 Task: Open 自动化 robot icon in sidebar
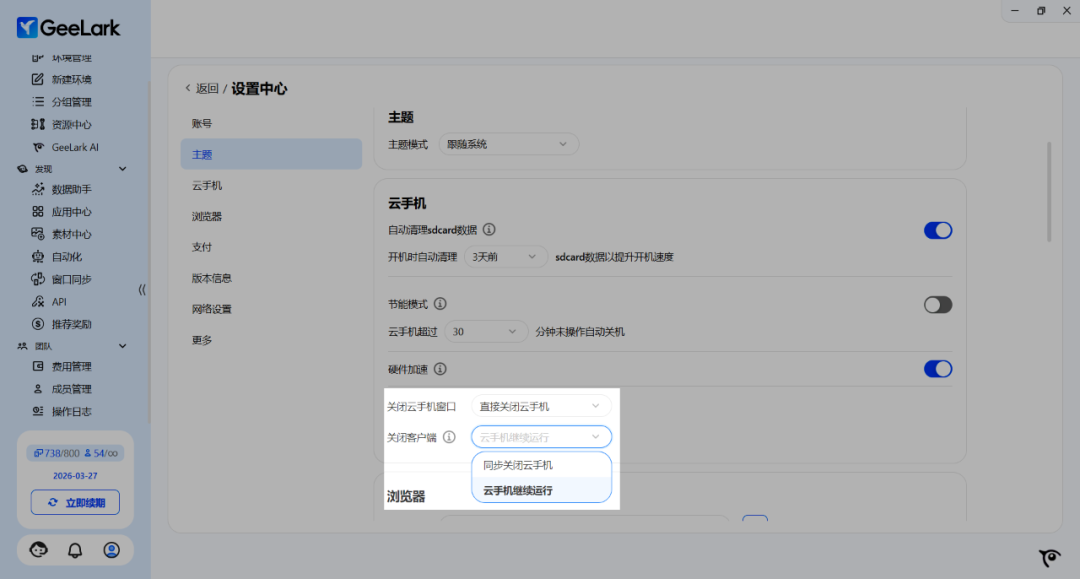pos(38,257)
